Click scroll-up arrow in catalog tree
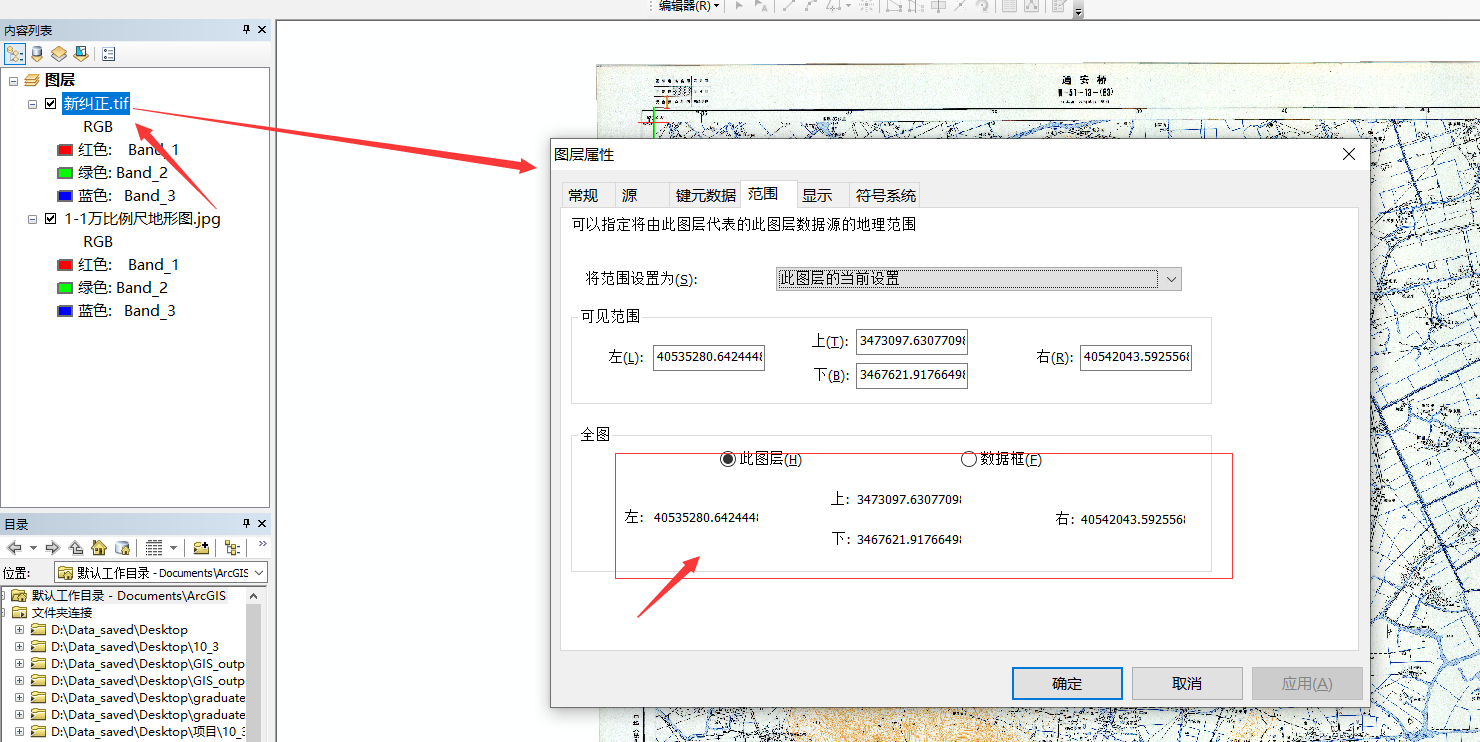The width and height of the screenshot is (1480, 742). (x=253, y=596)
